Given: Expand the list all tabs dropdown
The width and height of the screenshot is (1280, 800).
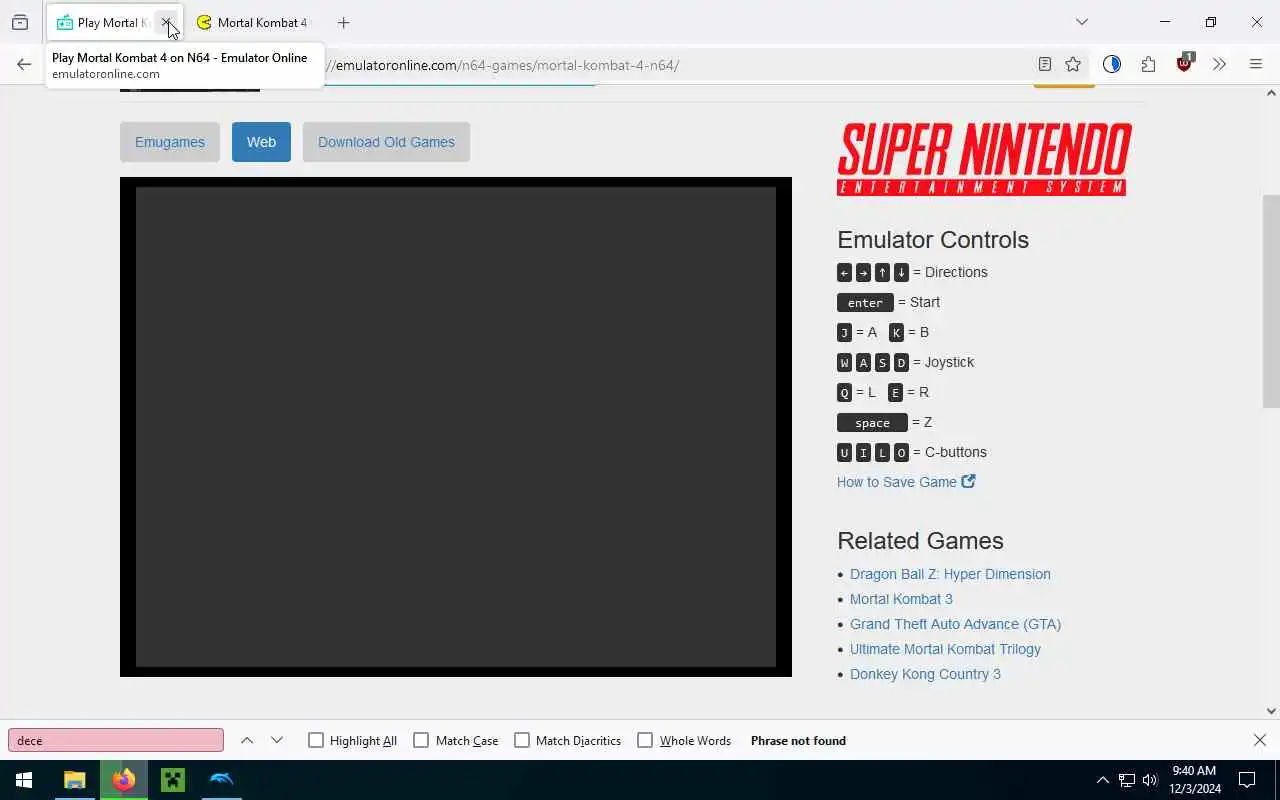Looking at the screenshot, I should point(1081,22).
